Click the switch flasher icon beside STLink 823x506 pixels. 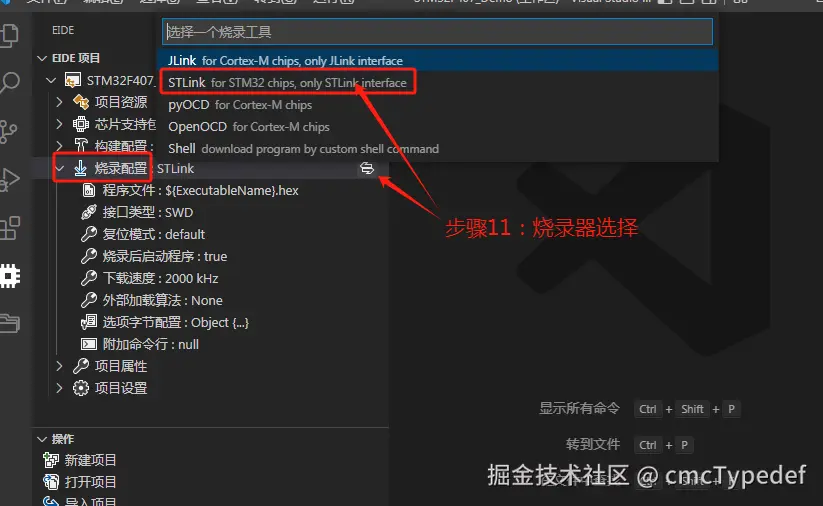click(367, 168)
